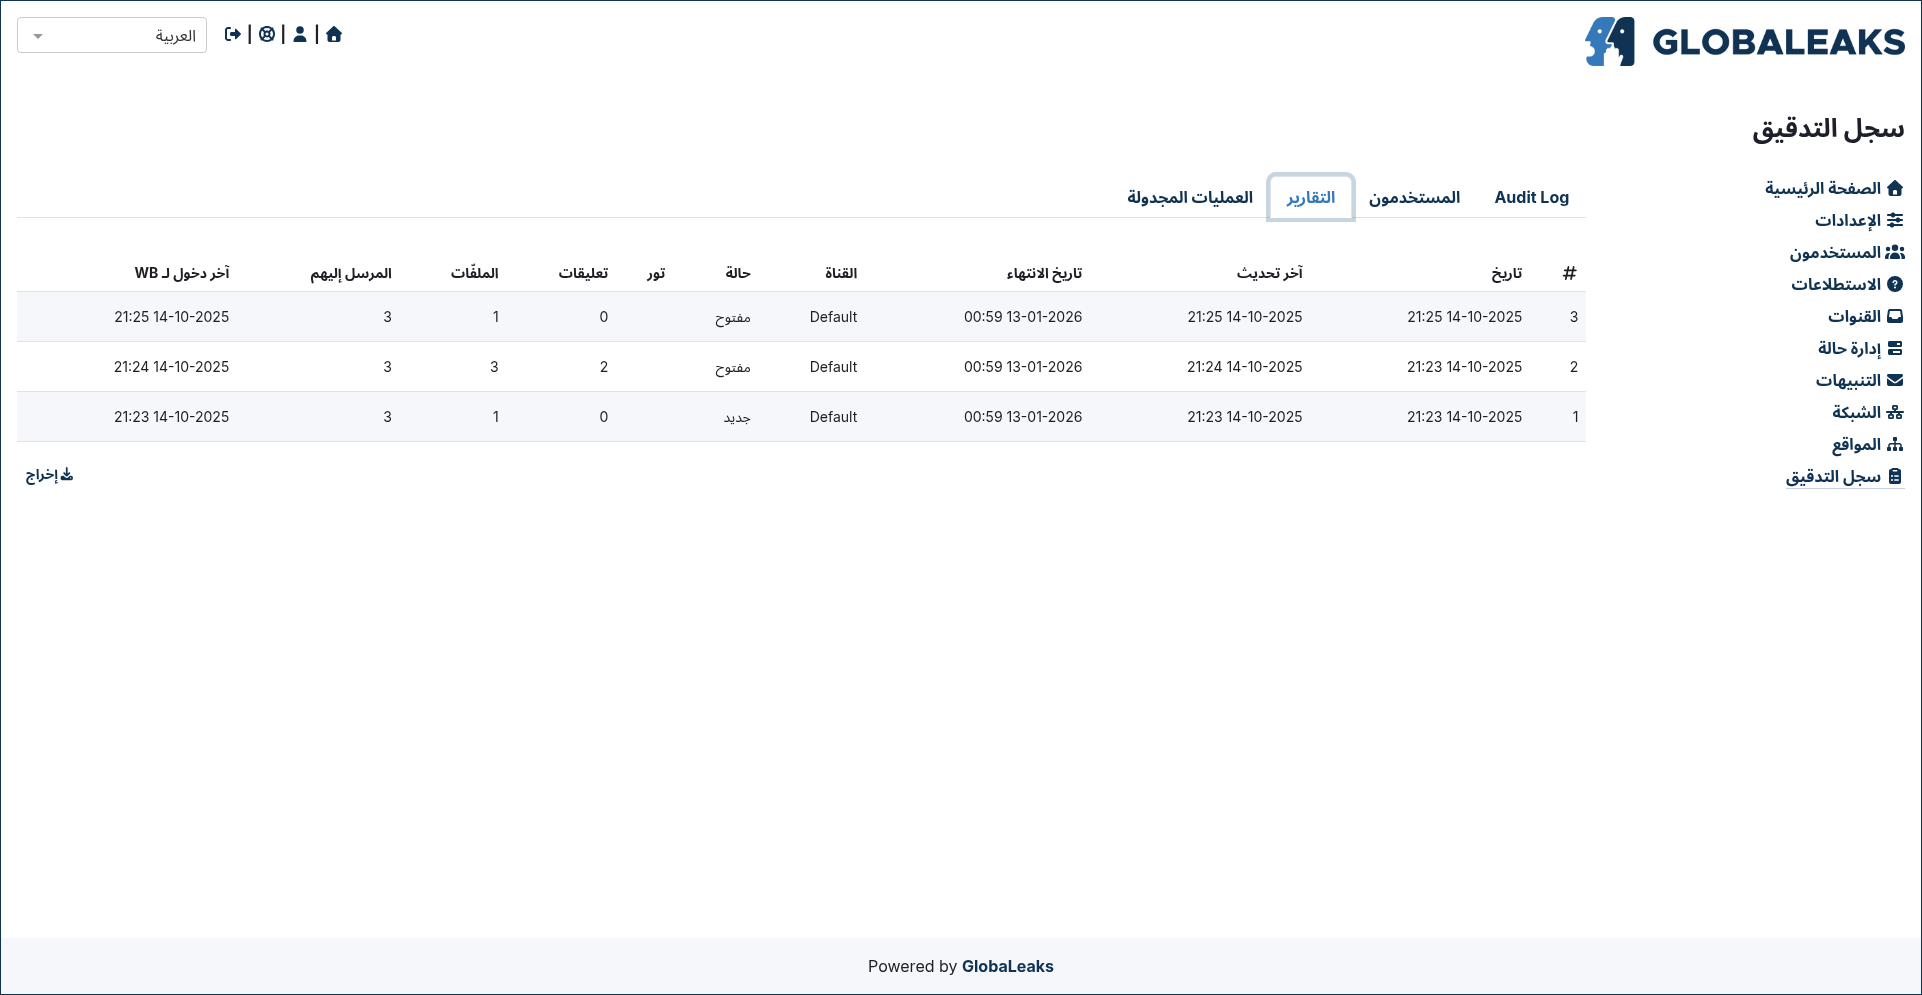Click the تاريخ column header
Image resolution: width=1922 pixels, height=995 pixels.
pos(1506,273)
